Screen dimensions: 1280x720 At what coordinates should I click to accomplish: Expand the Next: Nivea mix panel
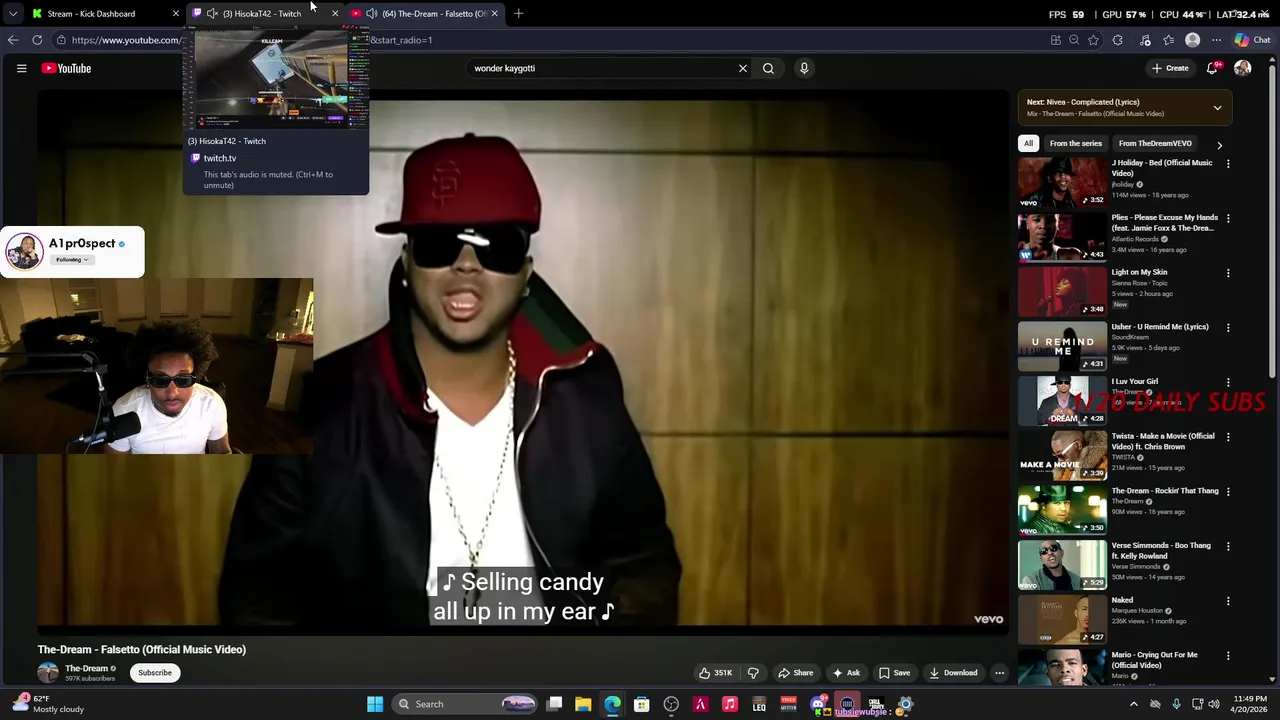[1217, 108]
